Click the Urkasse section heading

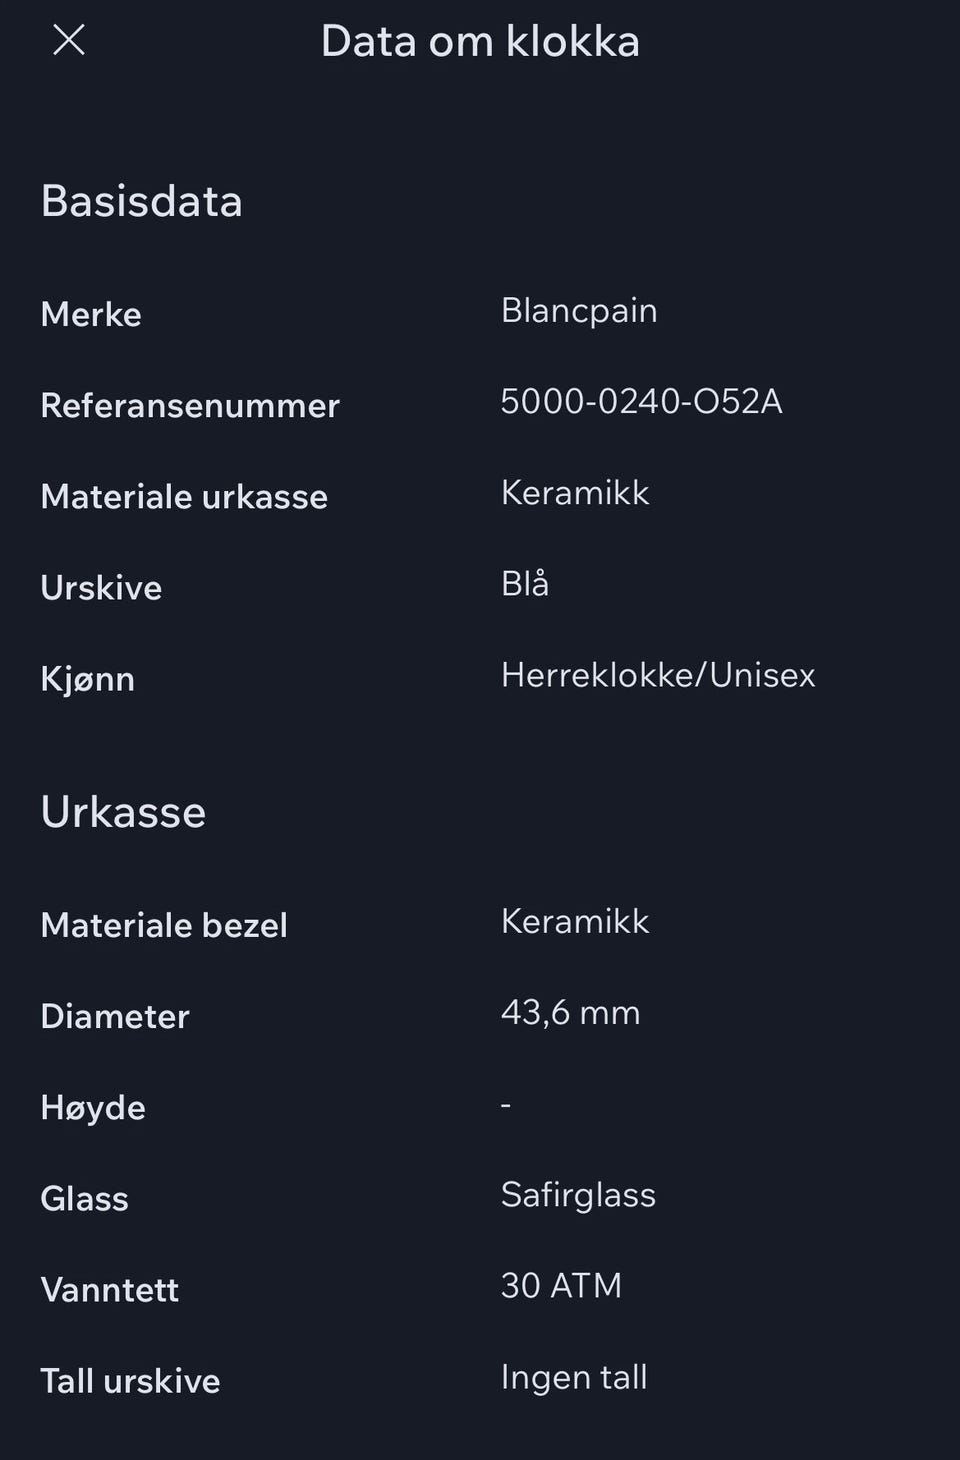click(x=123, y=812)
